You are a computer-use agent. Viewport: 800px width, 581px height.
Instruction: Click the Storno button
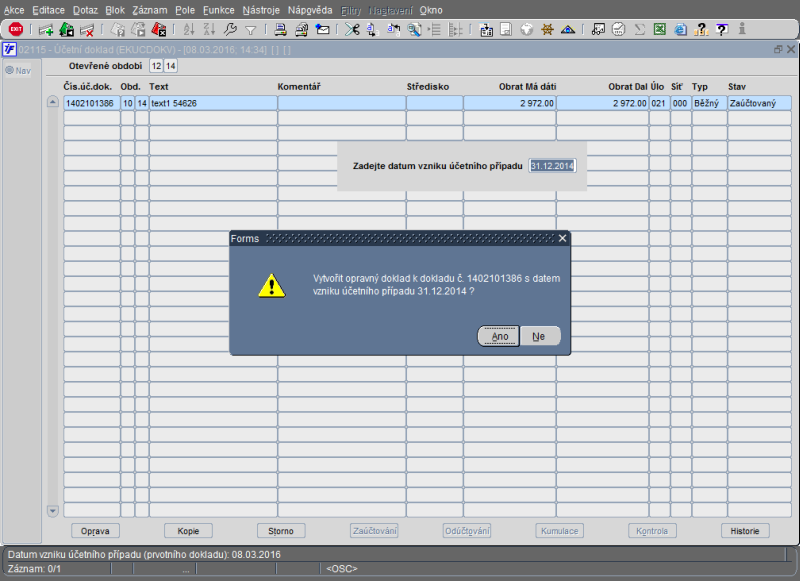click(x=281, y=531)
